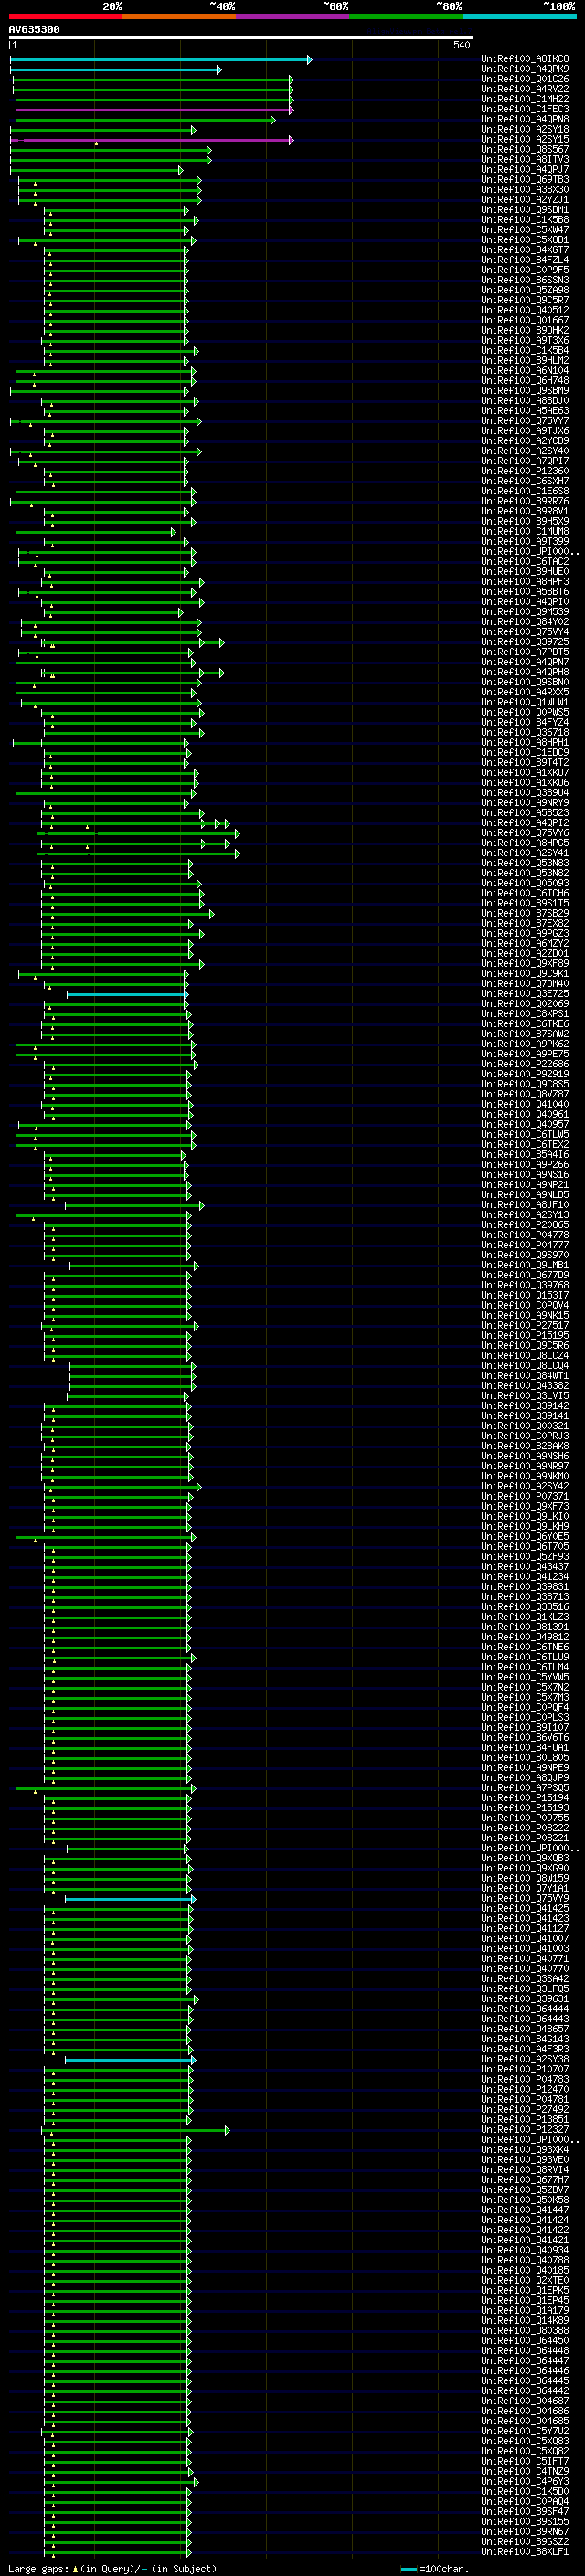Viewport: 585px width, 2576px height.
Task: Open hit UniRef100_A8IKC8
Action: (525, 59)
